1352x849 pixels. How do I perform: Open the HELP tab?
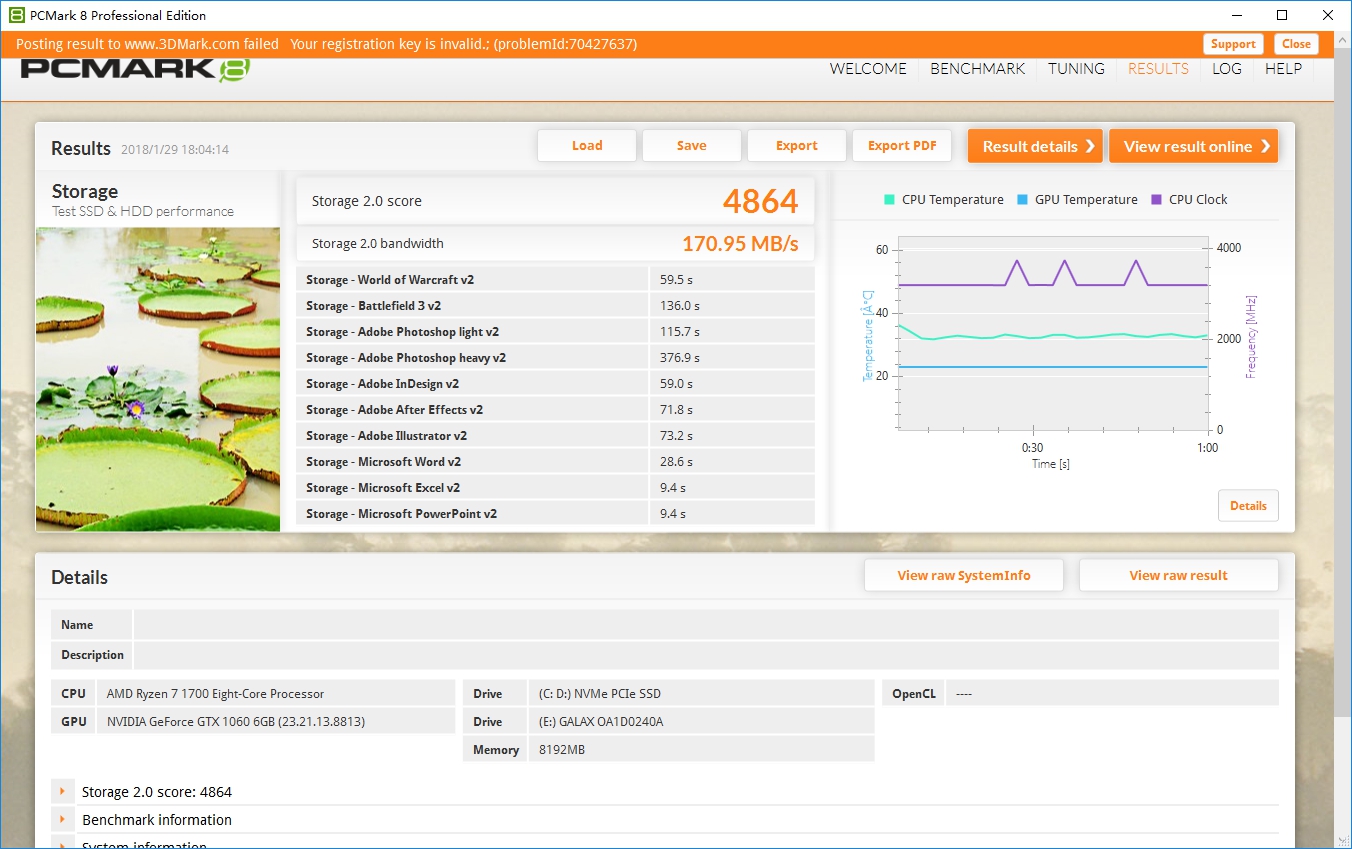tap(1283, 69)
